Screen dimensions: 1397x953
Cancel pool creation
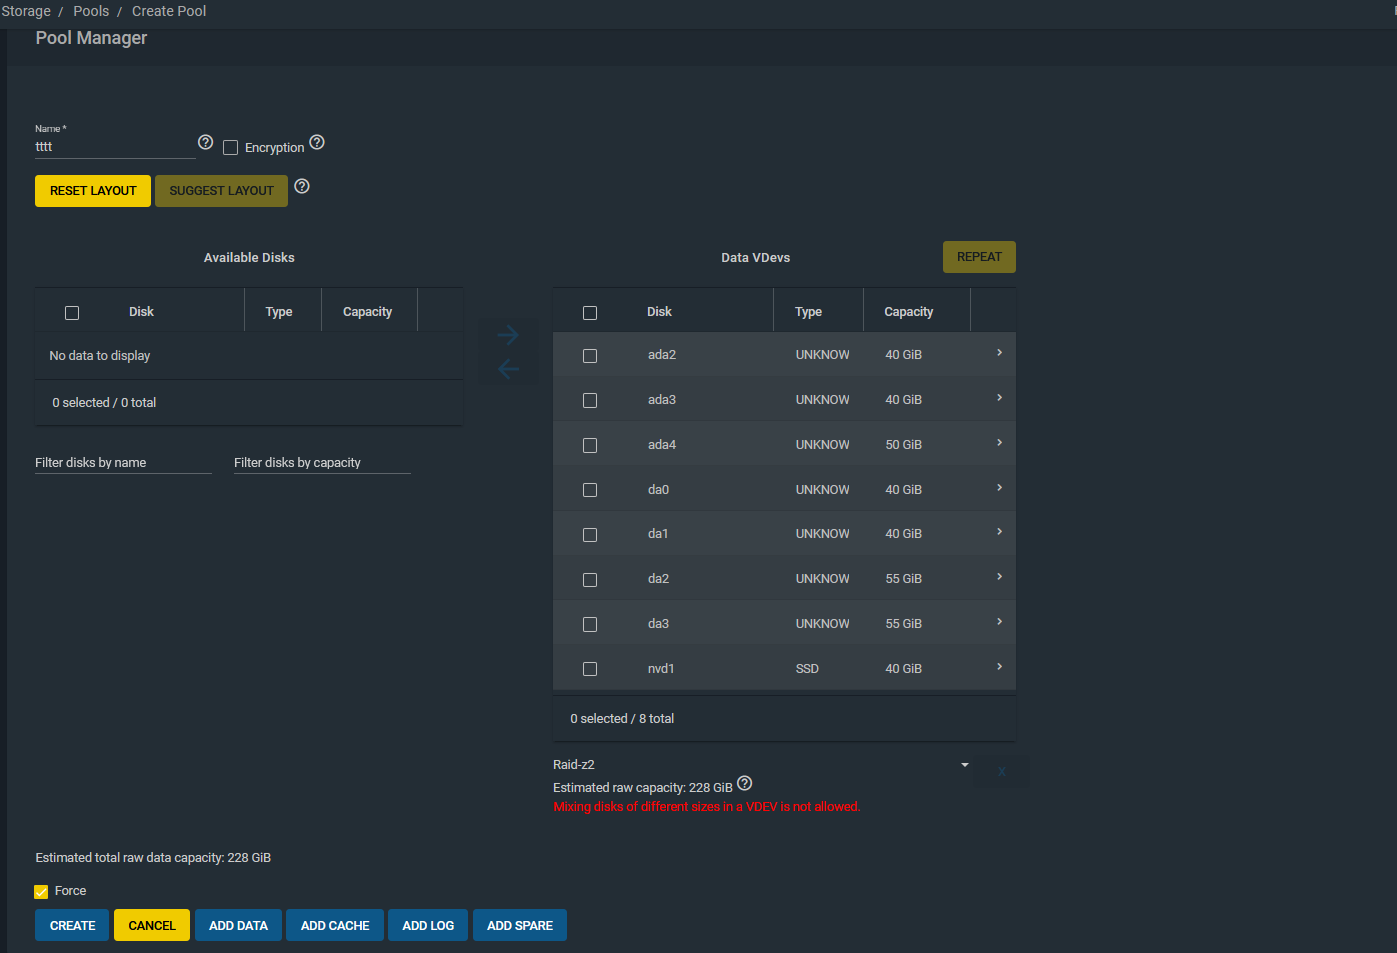point(152,925)
